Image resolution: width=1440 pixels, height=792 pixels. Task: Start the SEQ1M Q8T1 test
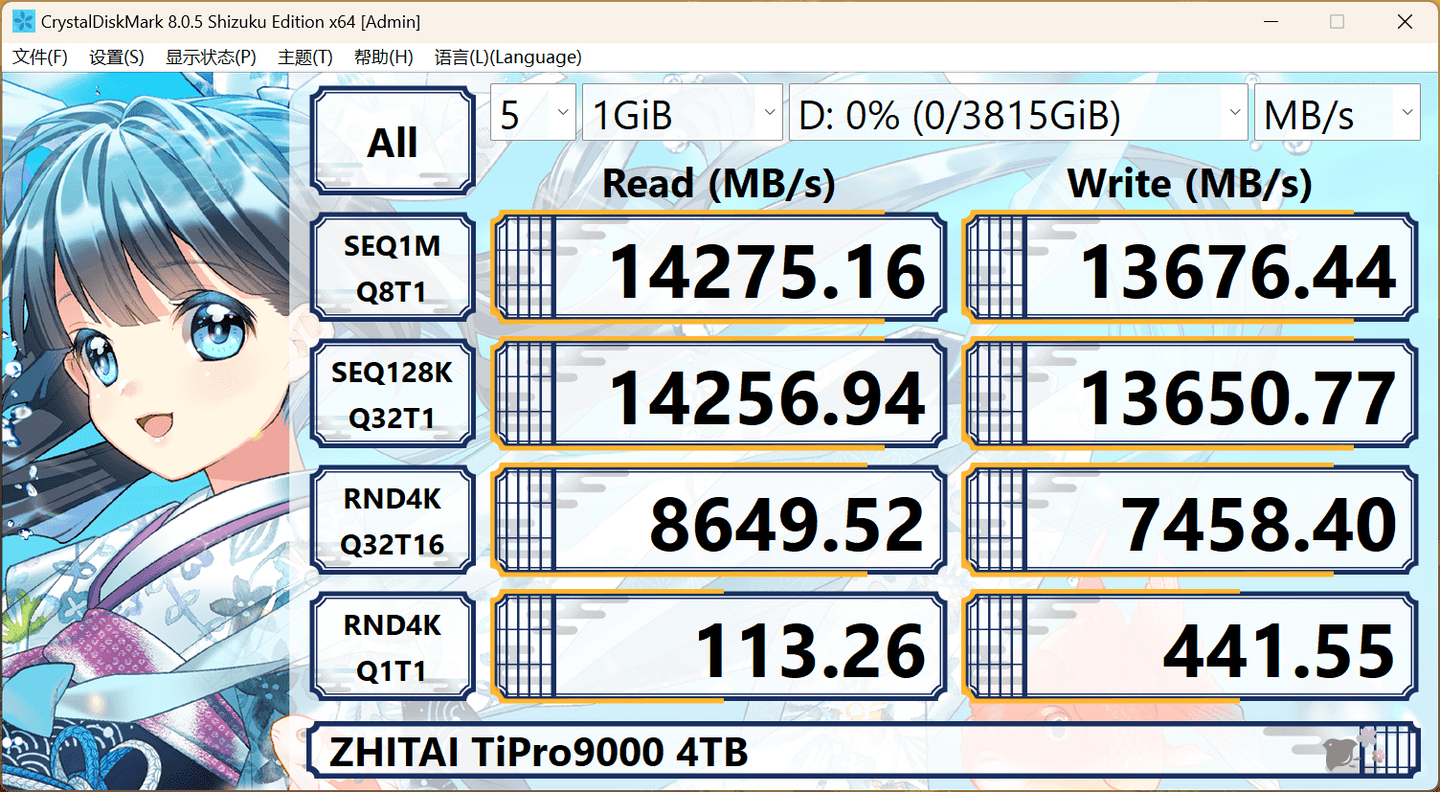pyautogui.click(x=392, y=267)
